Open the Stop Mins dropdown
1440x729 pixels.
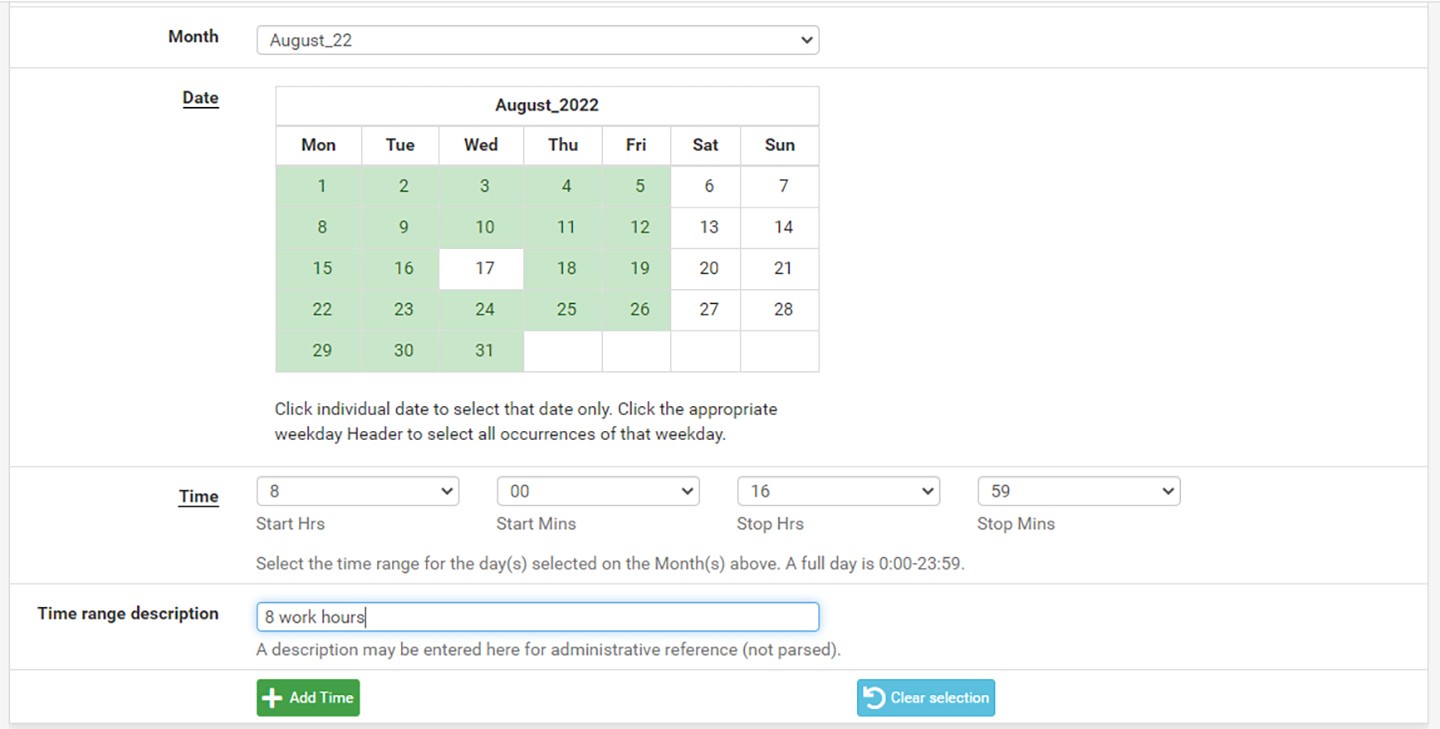1078,491
